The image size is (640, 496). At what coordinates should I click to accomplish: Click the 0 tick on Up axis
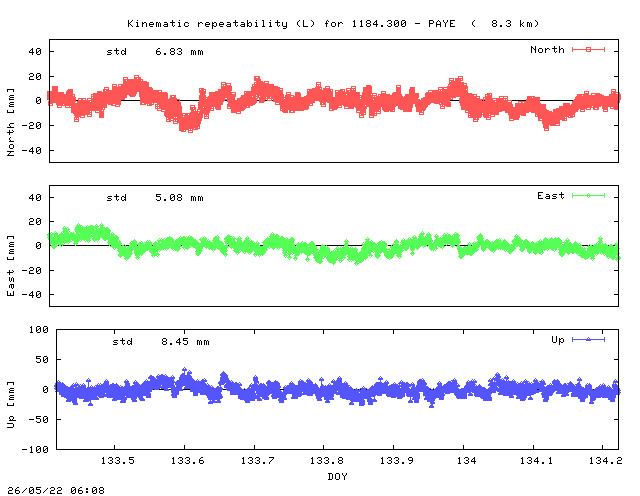[x=45, y=389]
